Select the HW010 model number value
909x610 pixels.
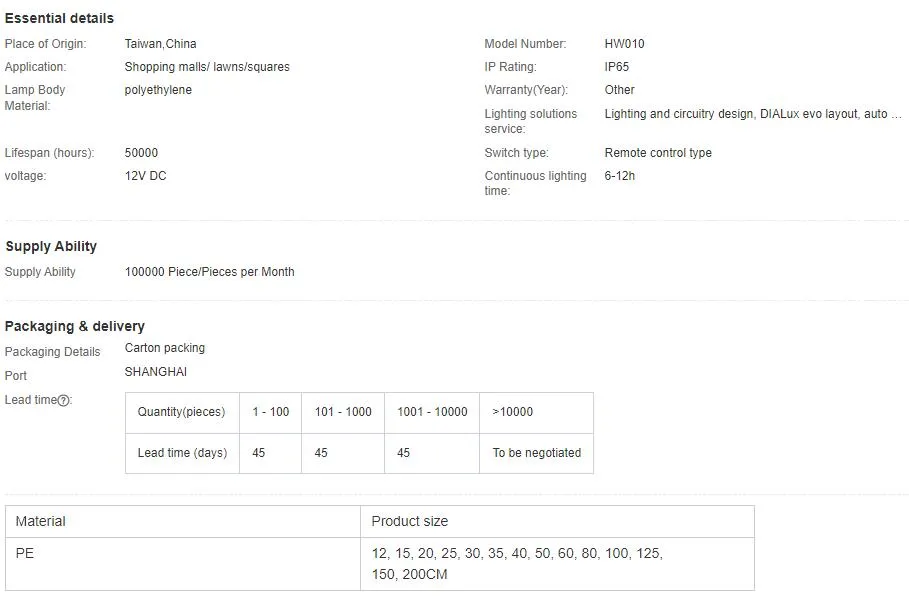click(x=624, y=44)
